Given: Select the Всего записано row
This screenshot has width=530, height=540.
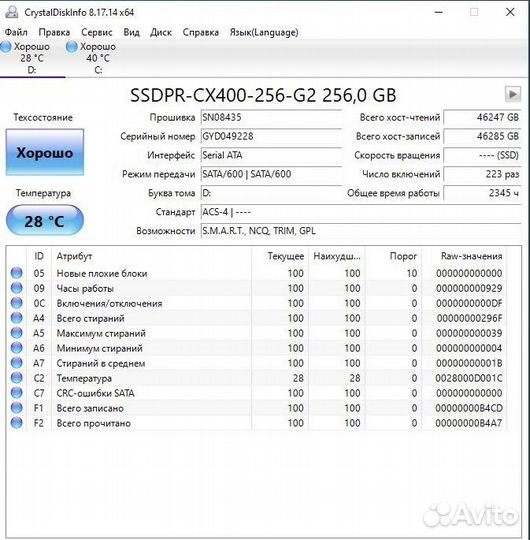Looking at the screenshot, I should (257, 408).
